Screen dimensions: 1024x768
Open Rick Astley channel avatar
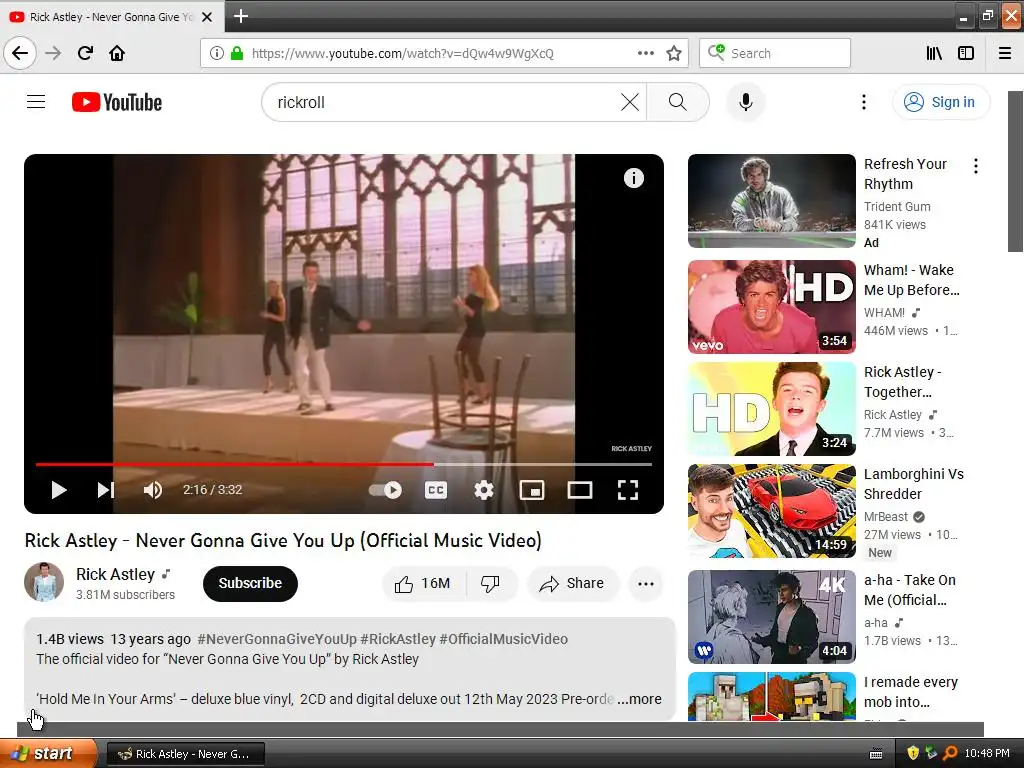[44, 582]
